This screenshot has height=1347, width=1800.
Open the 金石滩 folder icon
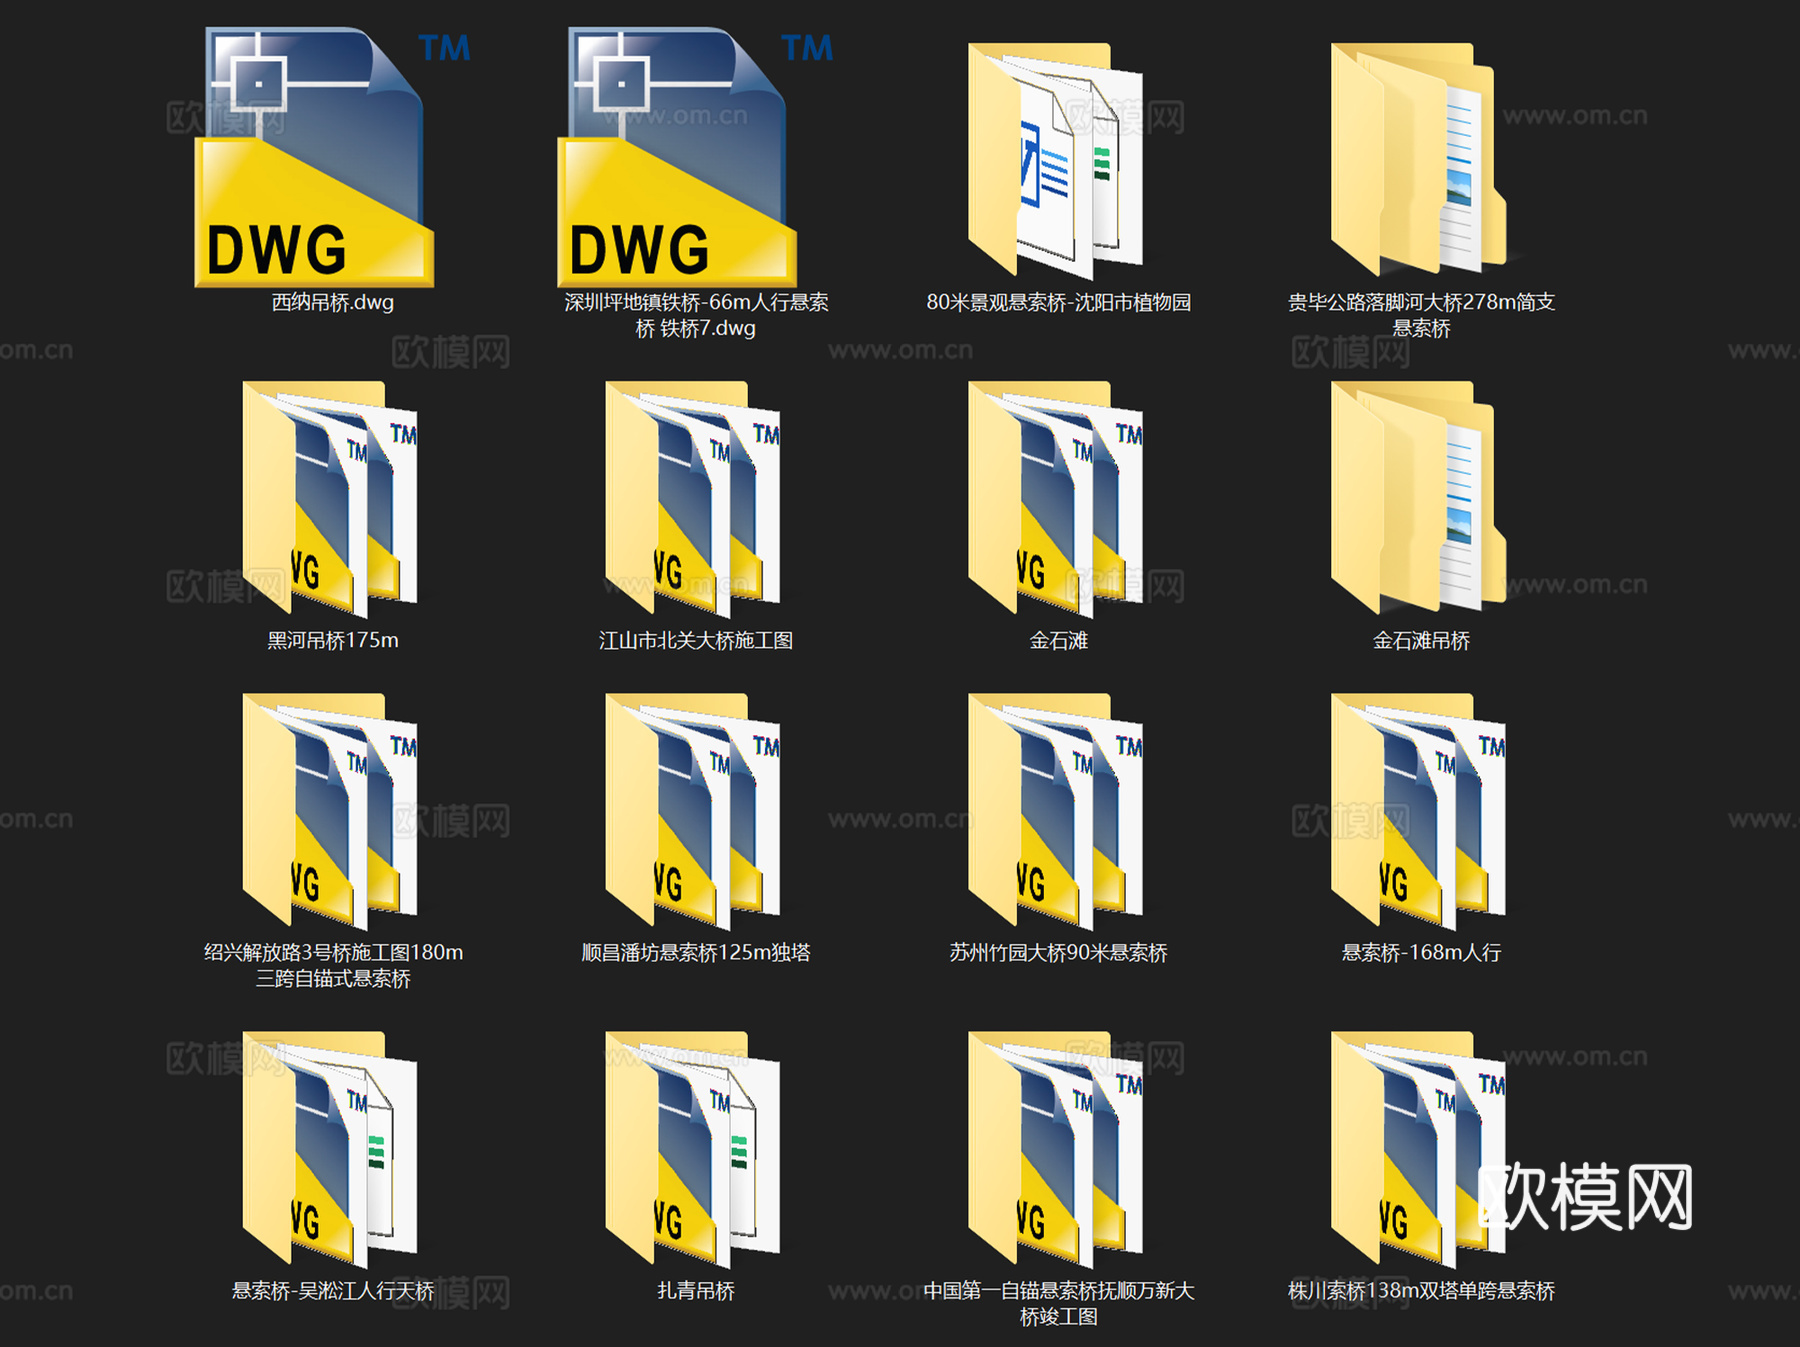pos(1056,498)
